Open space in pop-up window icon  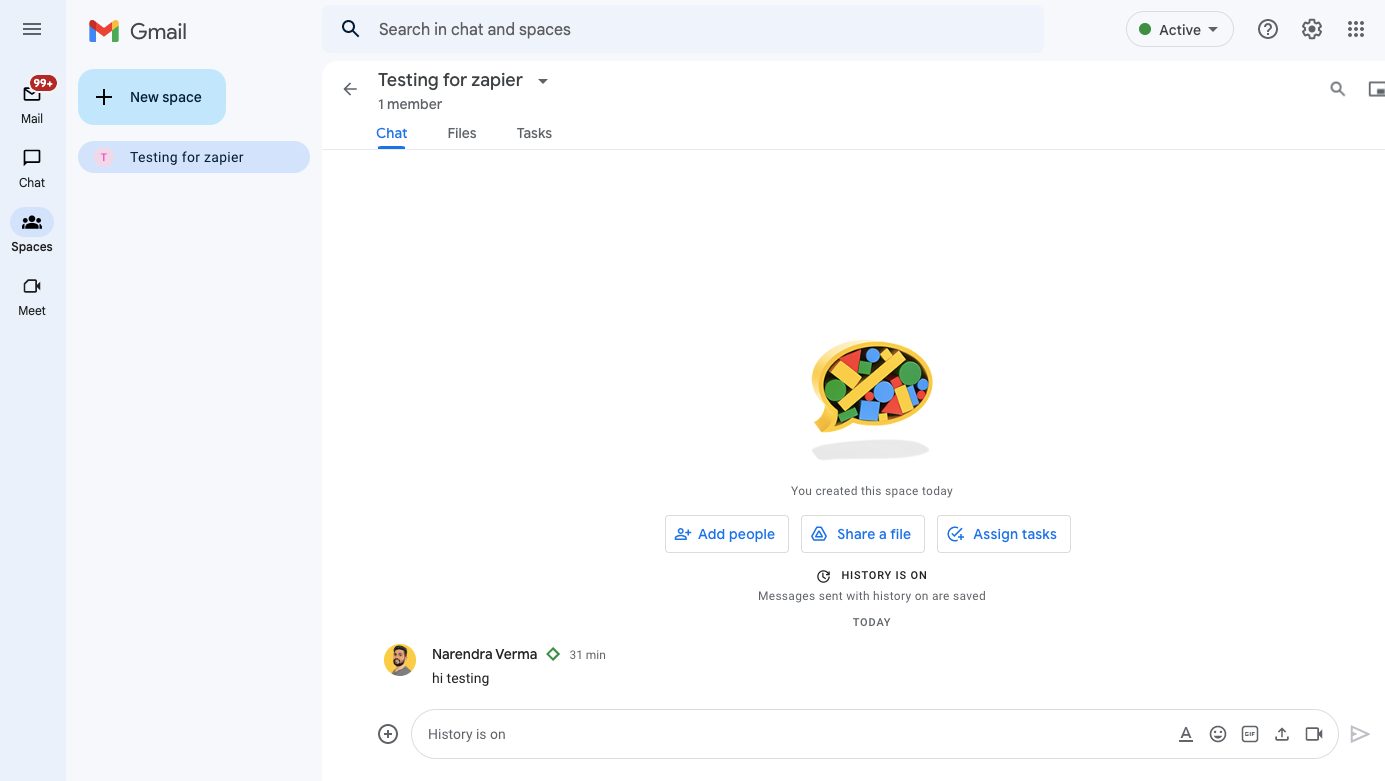point(1376,89)
